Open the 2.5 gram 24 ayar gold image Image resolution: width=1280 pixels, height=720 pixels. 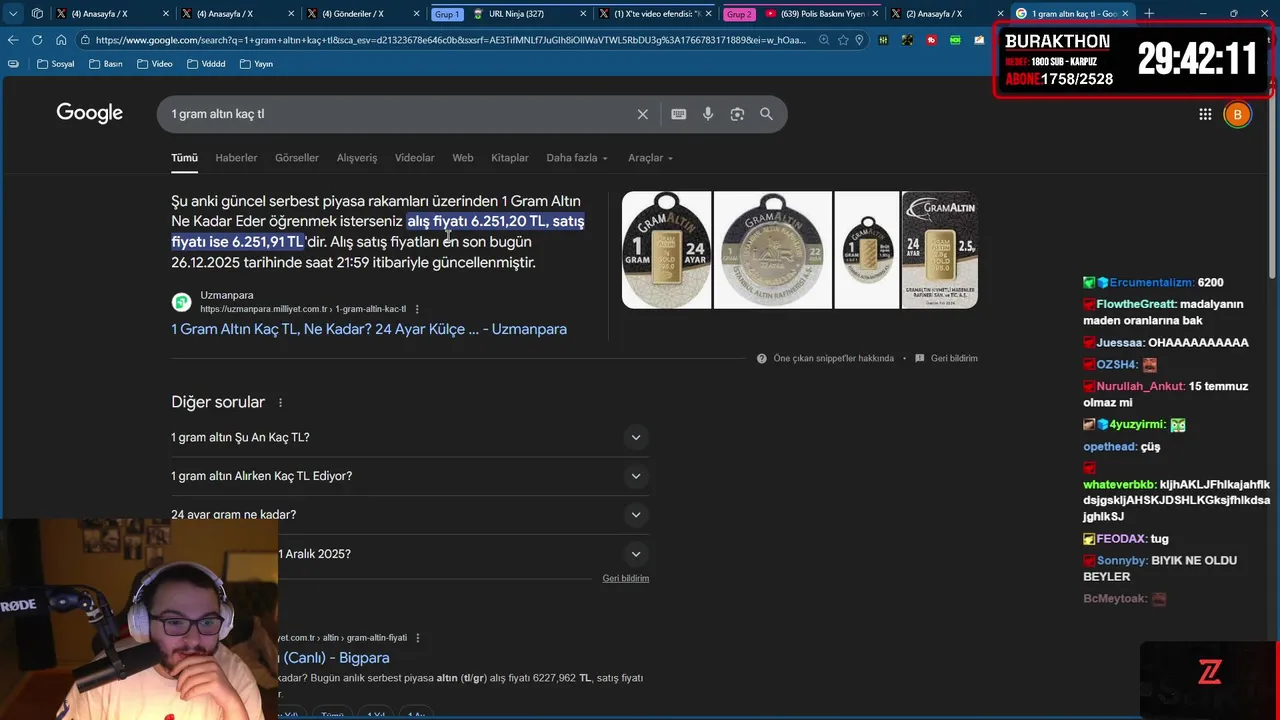940,250
